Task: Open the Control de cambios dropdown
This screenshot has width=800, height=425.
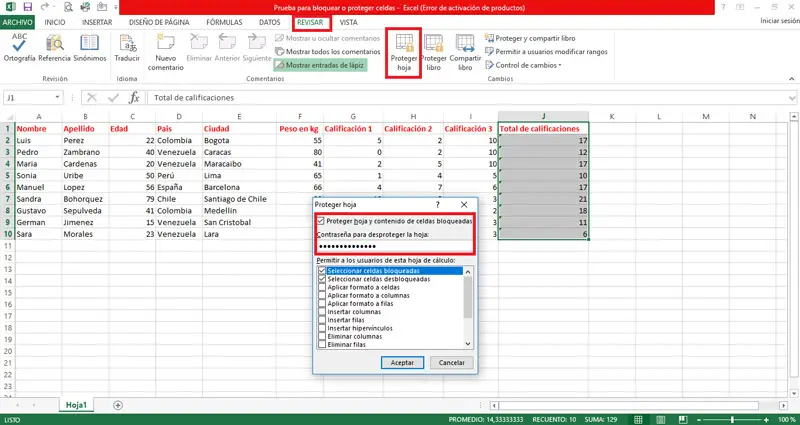Action: pos(523,65)
